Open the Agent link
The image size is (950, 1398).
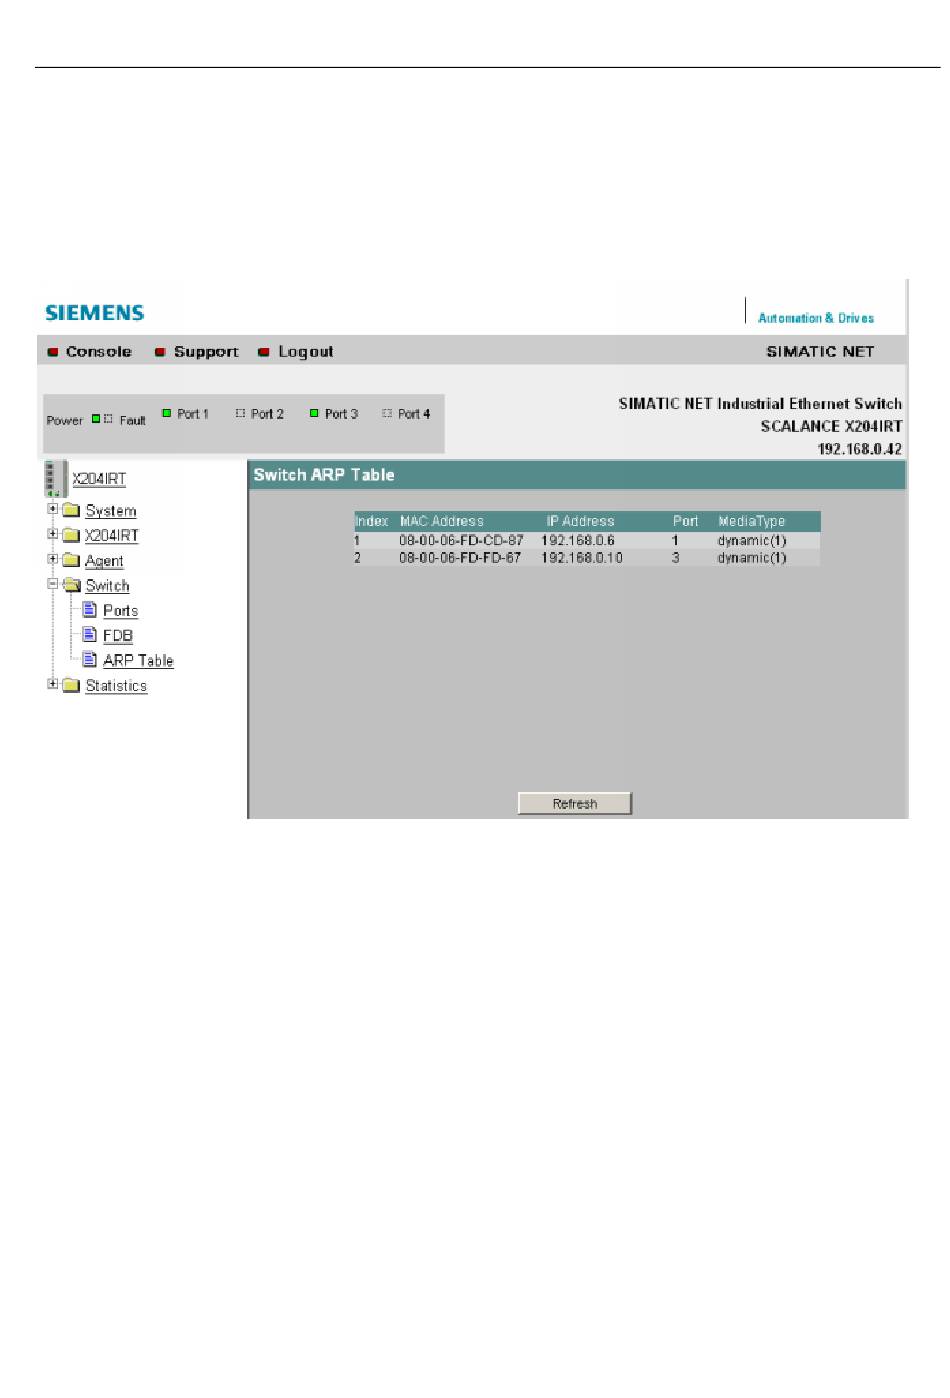point(104,561)
